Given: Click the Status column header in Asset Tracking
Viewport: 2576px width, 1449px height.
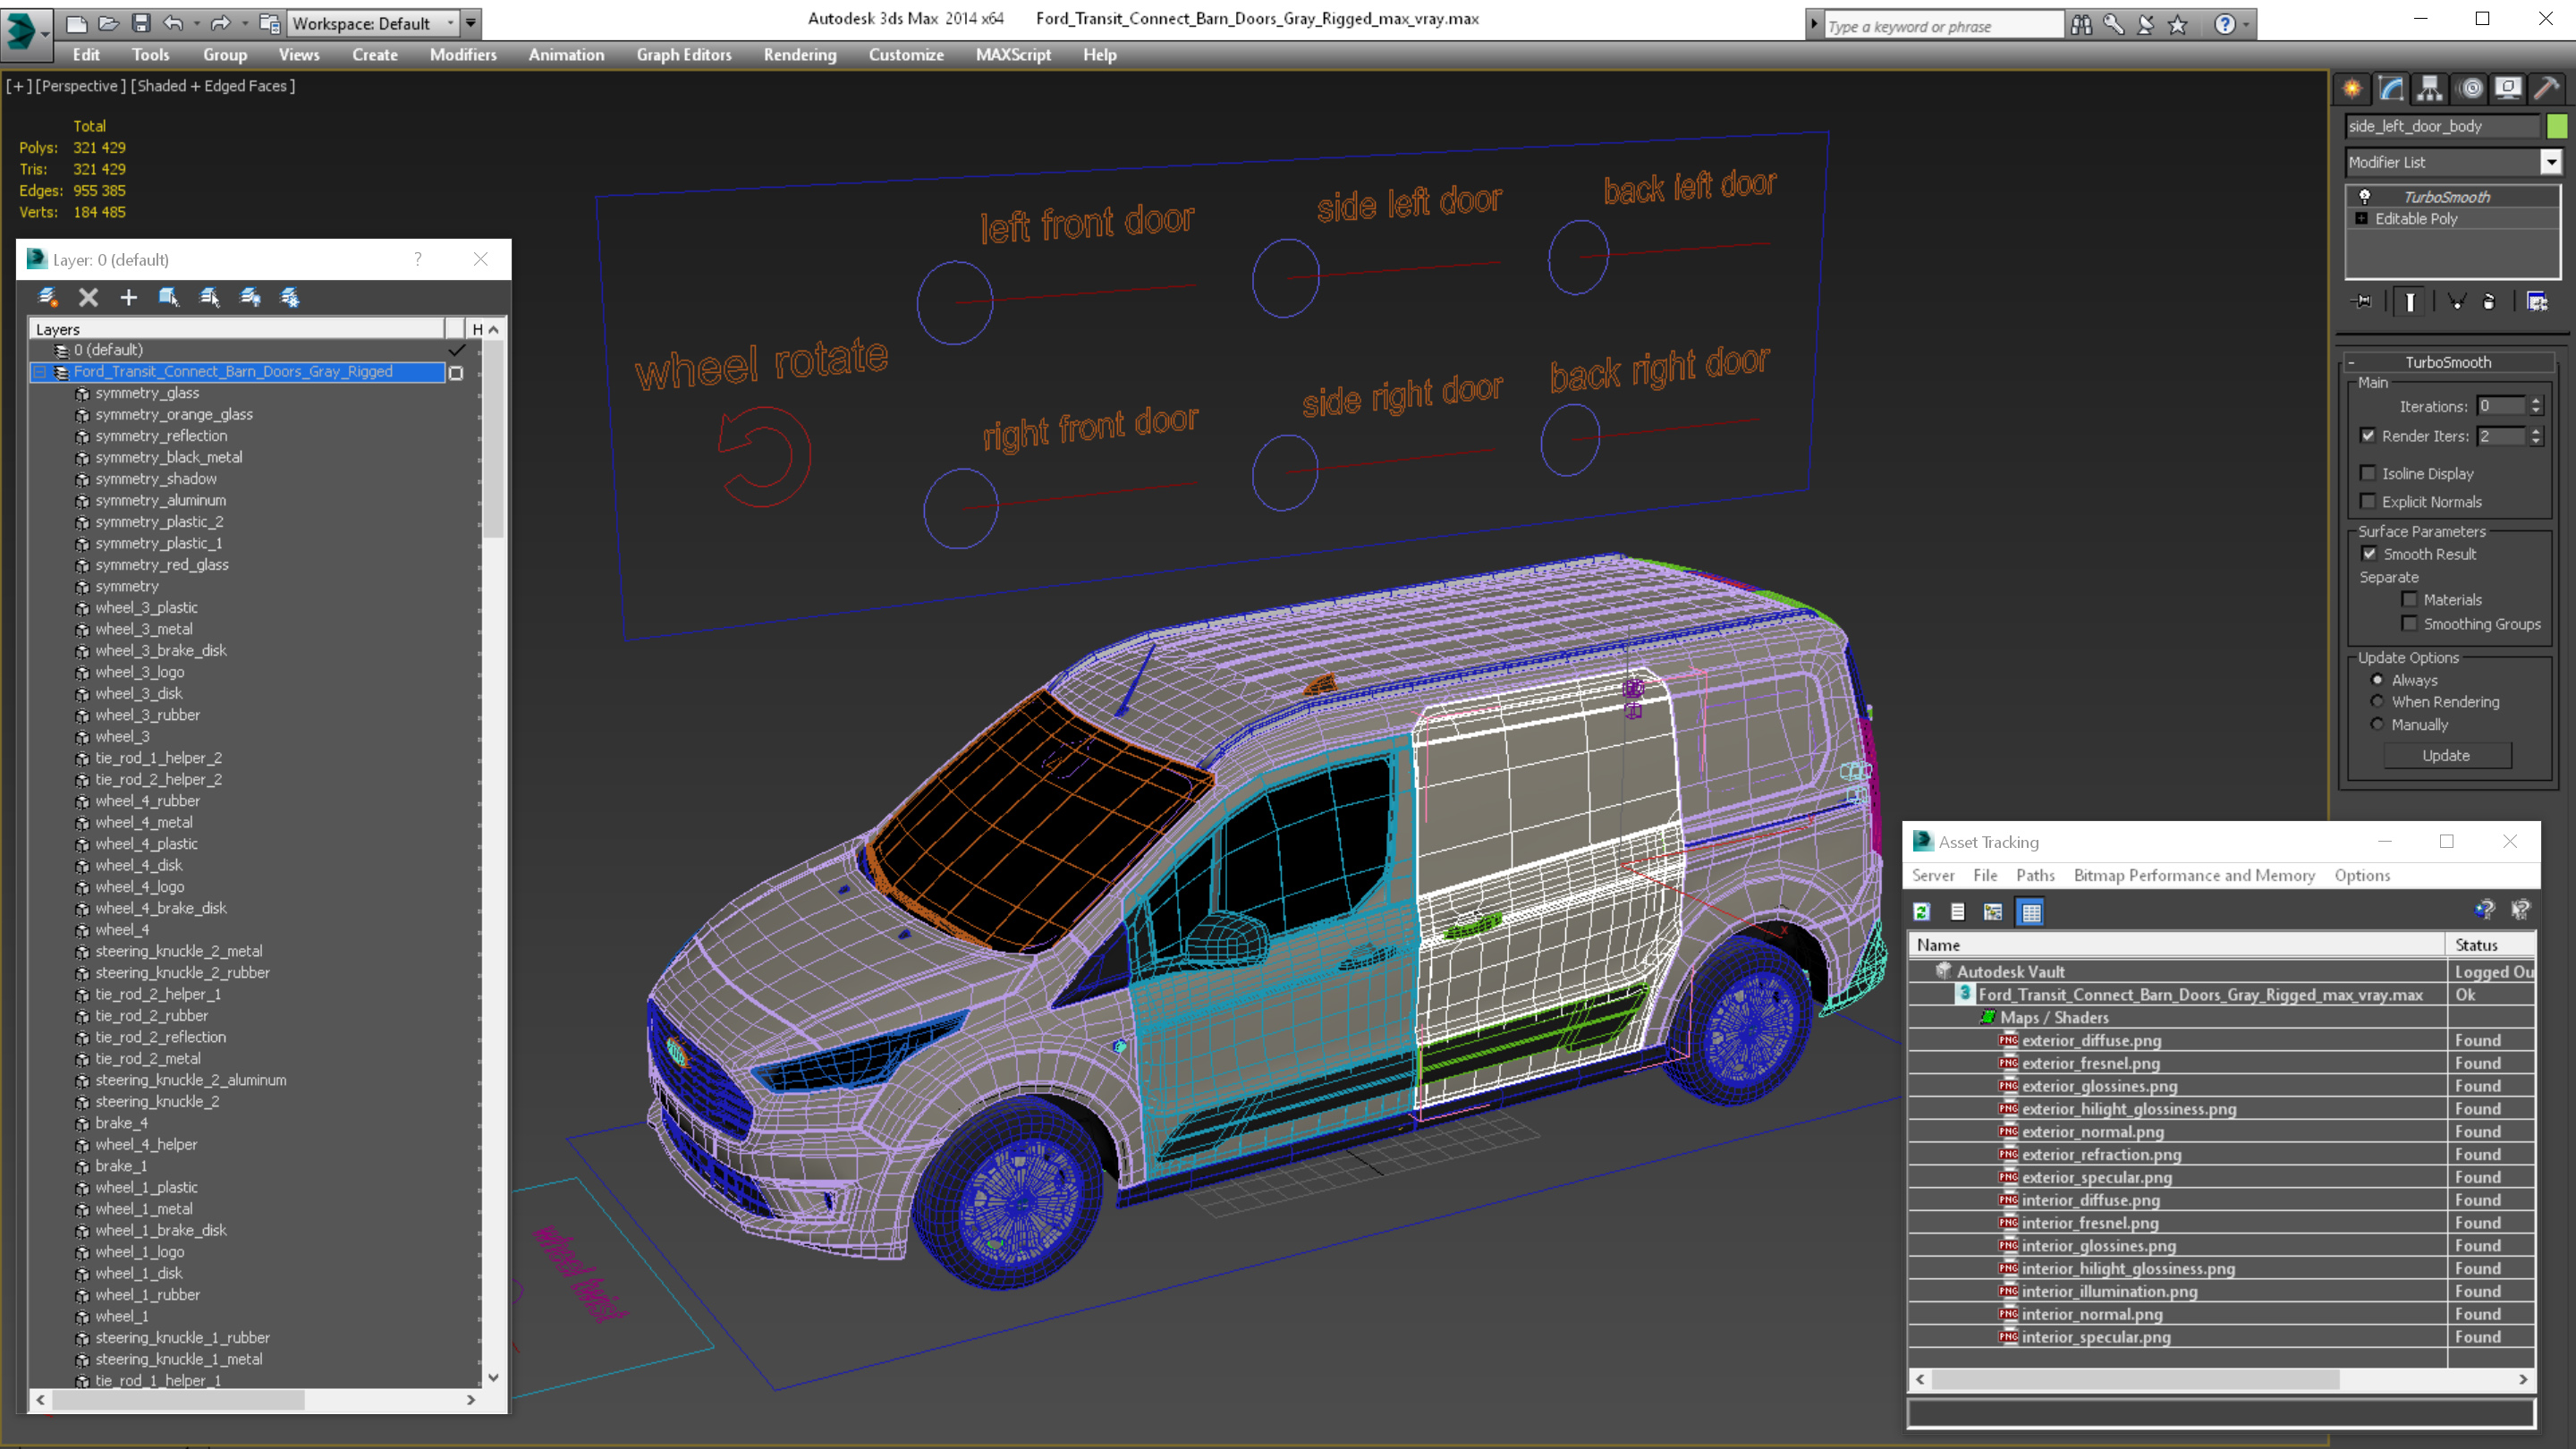Looking at the screenshot, I should [x=2490, y=944].
